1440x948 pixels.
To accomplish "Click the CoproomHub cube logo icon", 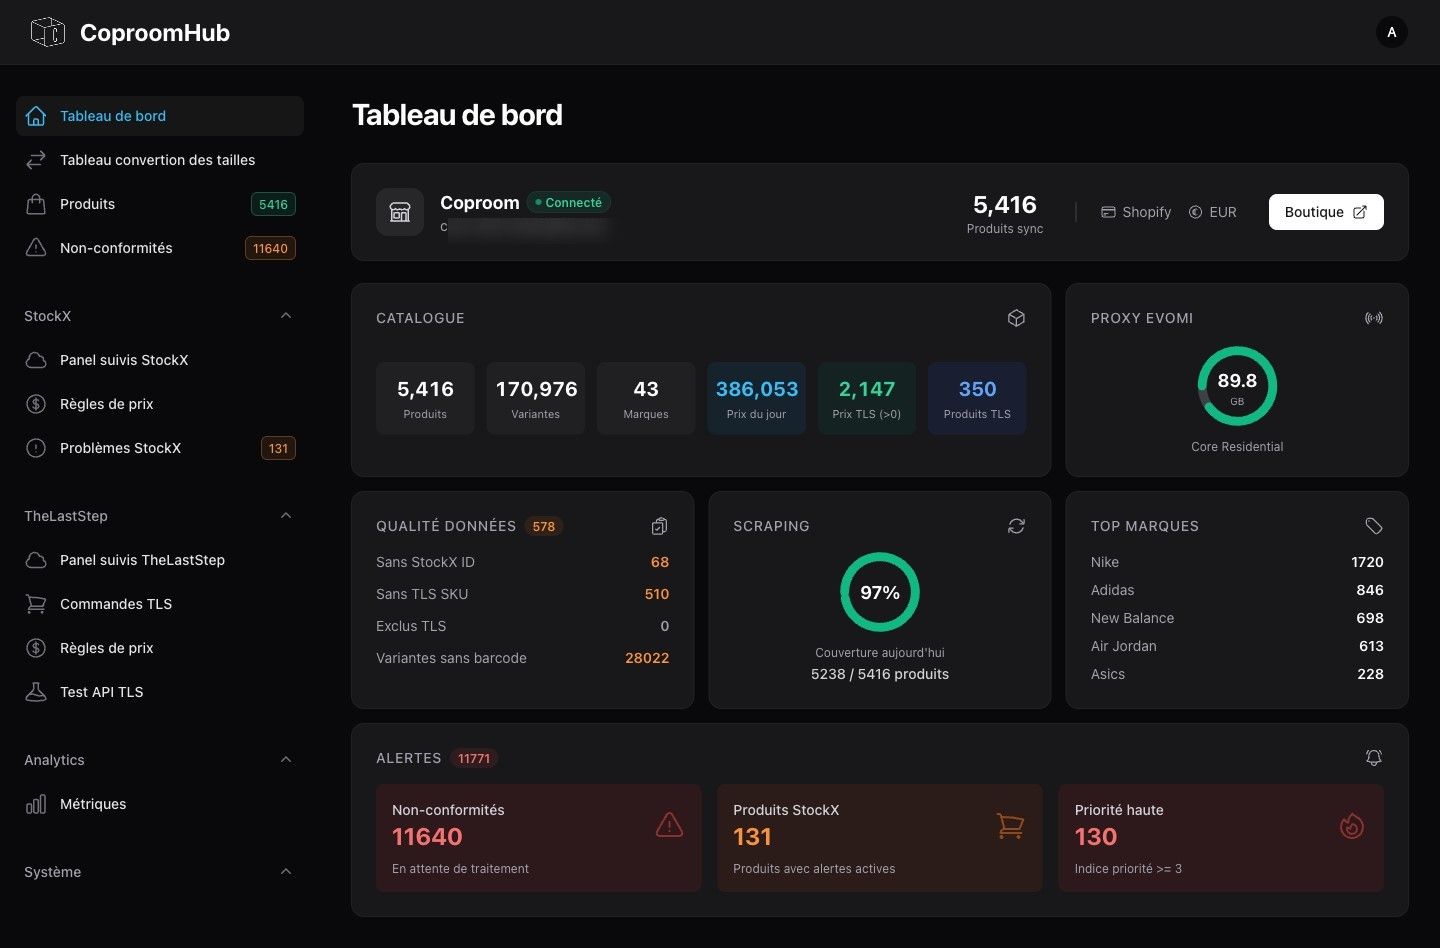I will 47,33.
